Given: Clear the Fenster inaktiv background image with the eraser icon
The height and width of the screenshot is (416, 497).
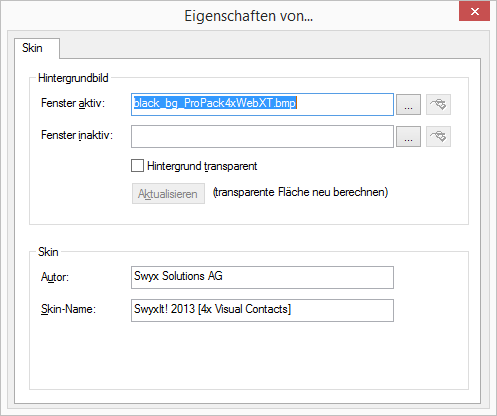Looking at the screenshot, I should (x=438, y=136).
